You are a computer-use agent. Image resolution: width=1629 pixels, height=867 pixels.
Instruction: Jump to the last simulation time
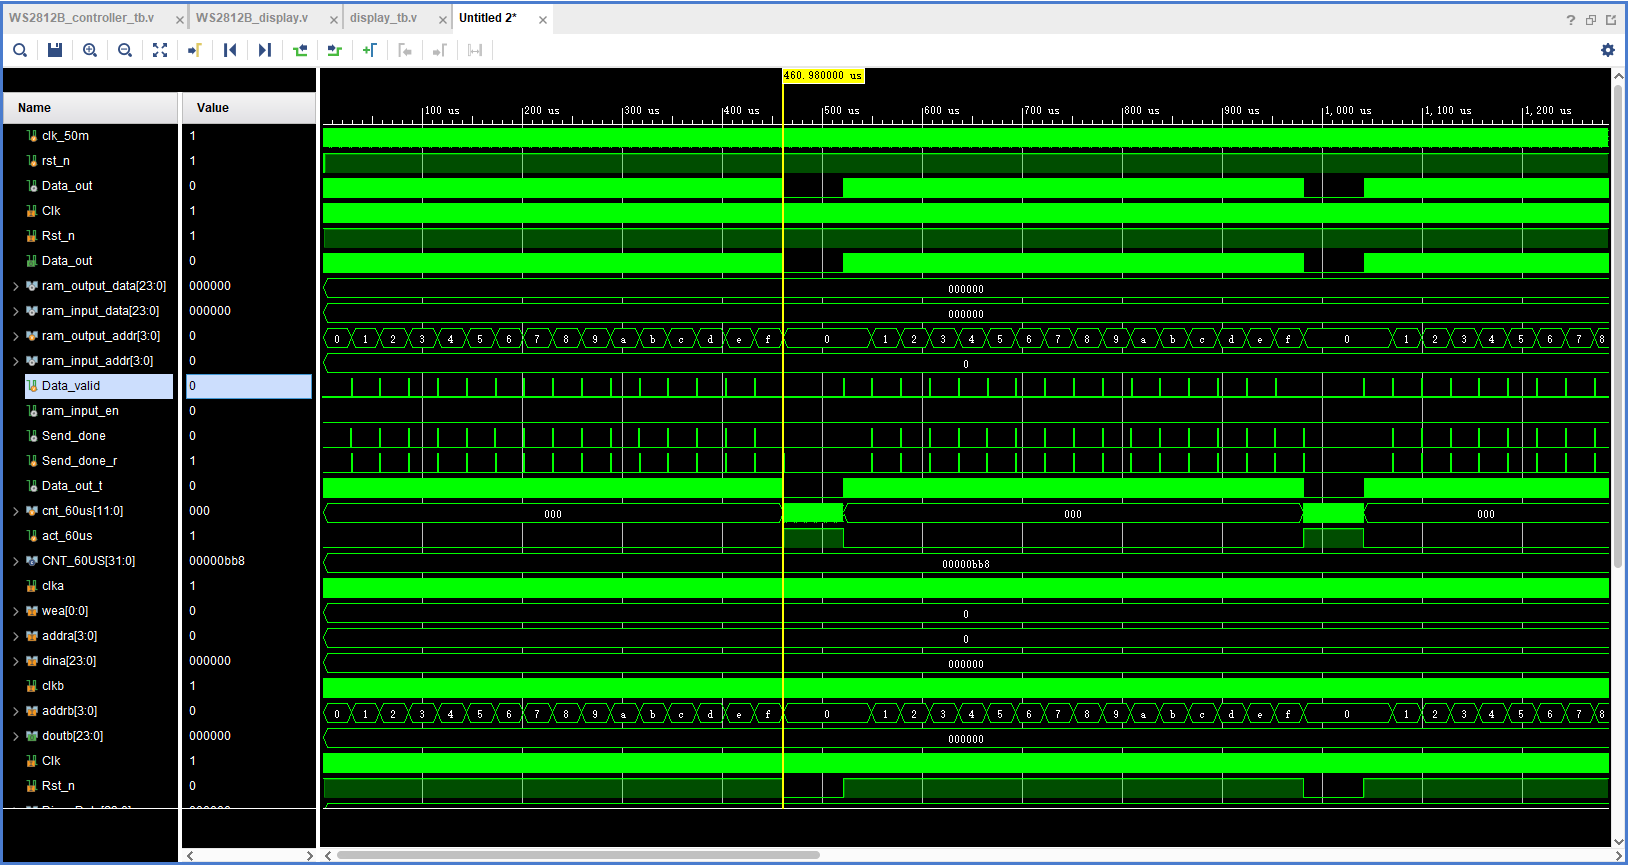pos(265,50)
